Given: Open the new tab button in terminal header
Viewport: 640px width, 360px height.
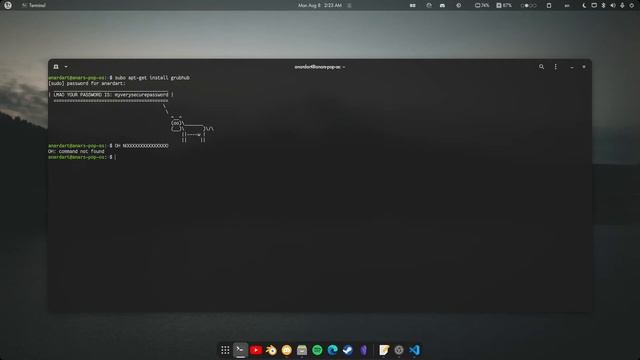Looking at the screenshot, I should click(56, 67).
